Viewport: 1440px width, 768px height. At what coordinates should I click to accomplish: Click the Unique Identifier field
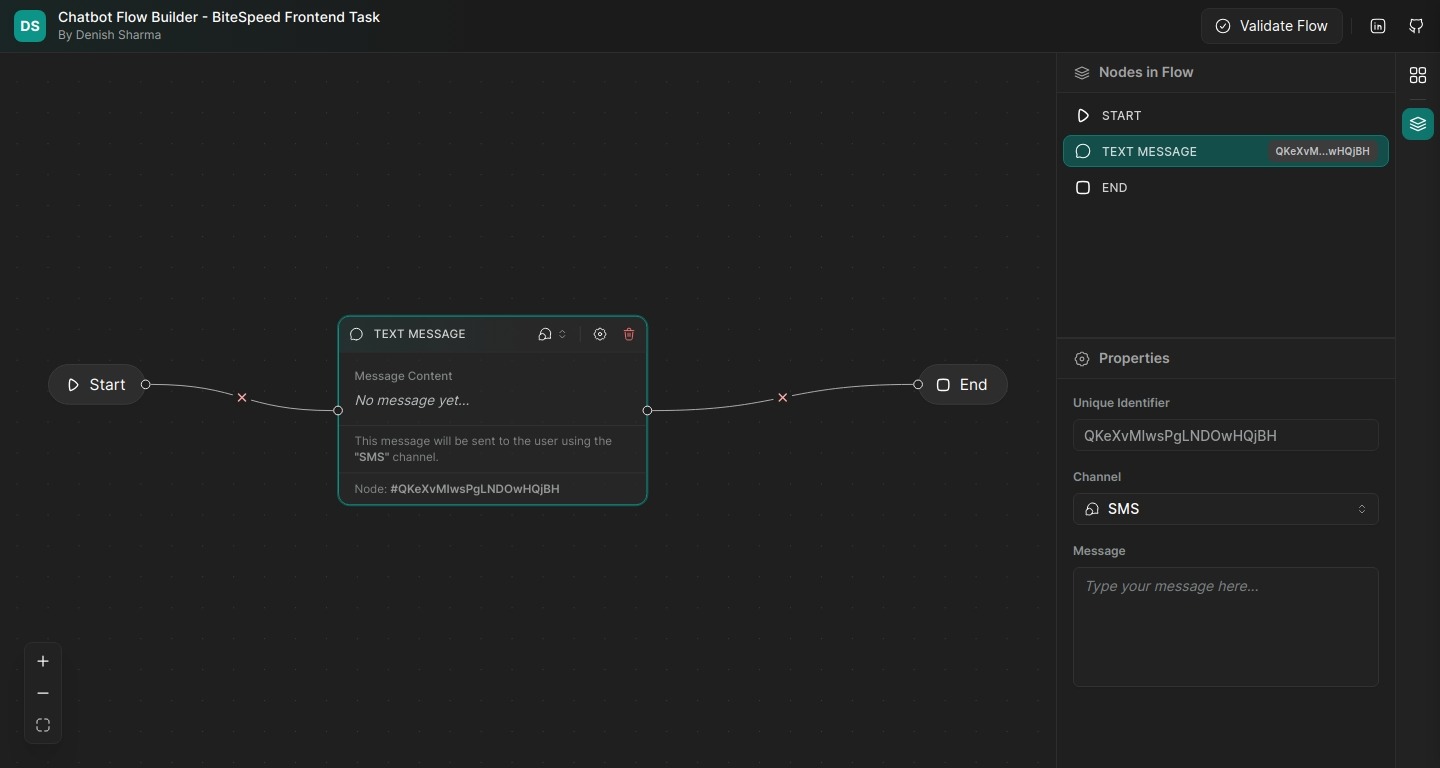coord(1226,435)
